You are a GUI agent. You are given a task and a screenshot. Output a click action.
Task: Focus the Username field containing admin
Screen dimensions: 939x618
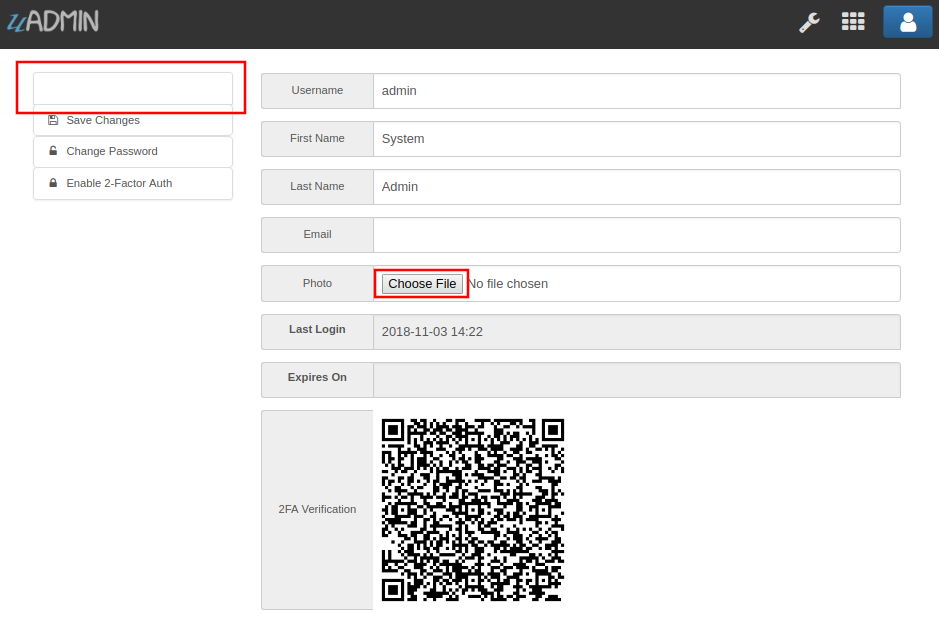click(x=637, y=91)
